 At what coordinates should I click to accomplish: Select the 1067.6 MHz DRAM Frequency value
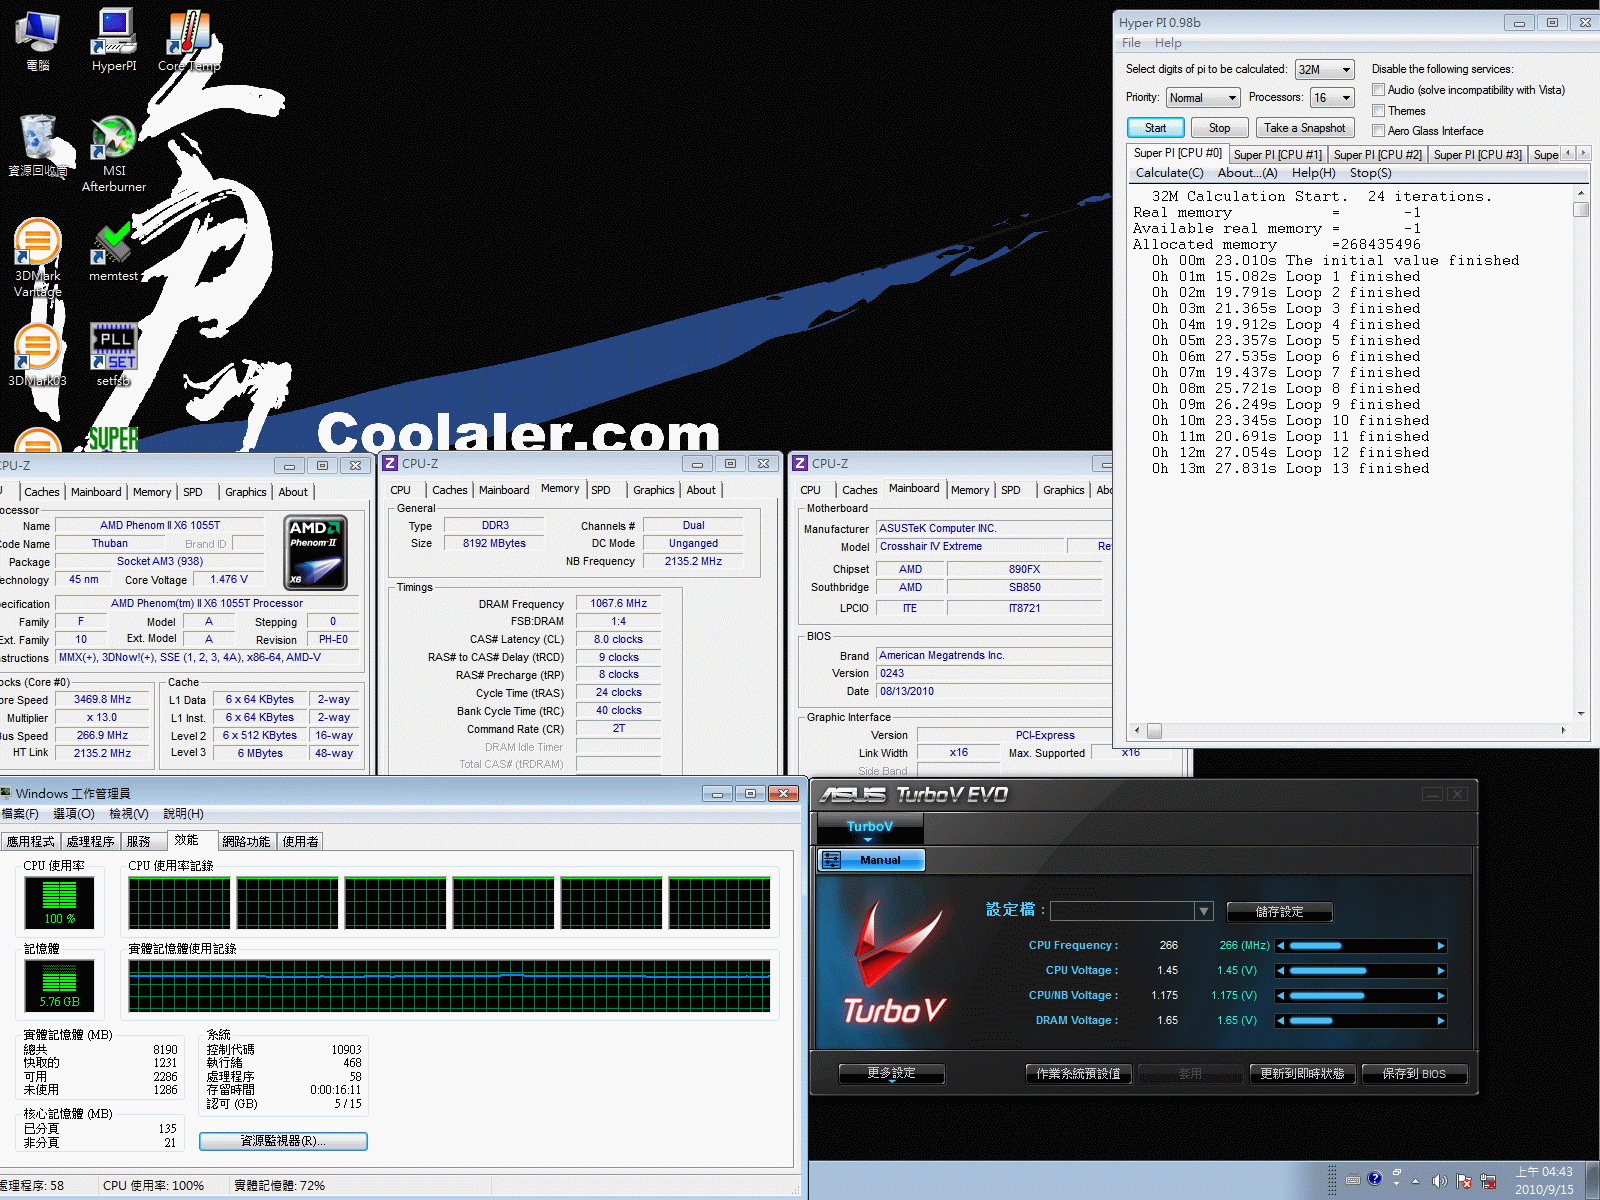click(x=618, y=603)
